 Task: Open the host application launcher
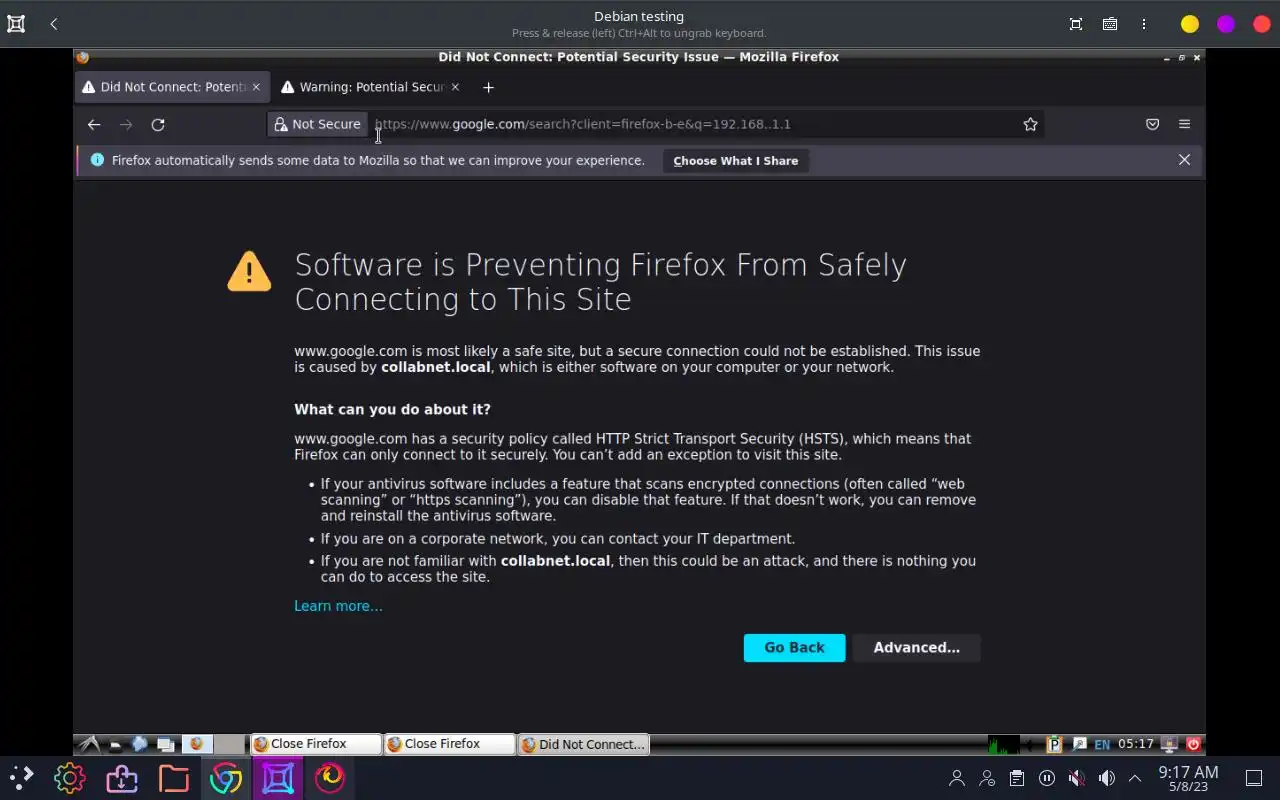tap(21, 777)
